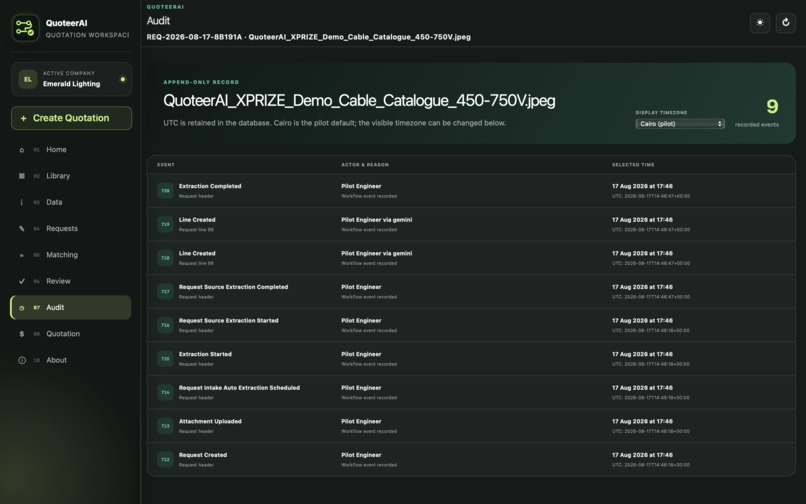Click the About info icon
806x504 pixels.
tap(22, 361)
